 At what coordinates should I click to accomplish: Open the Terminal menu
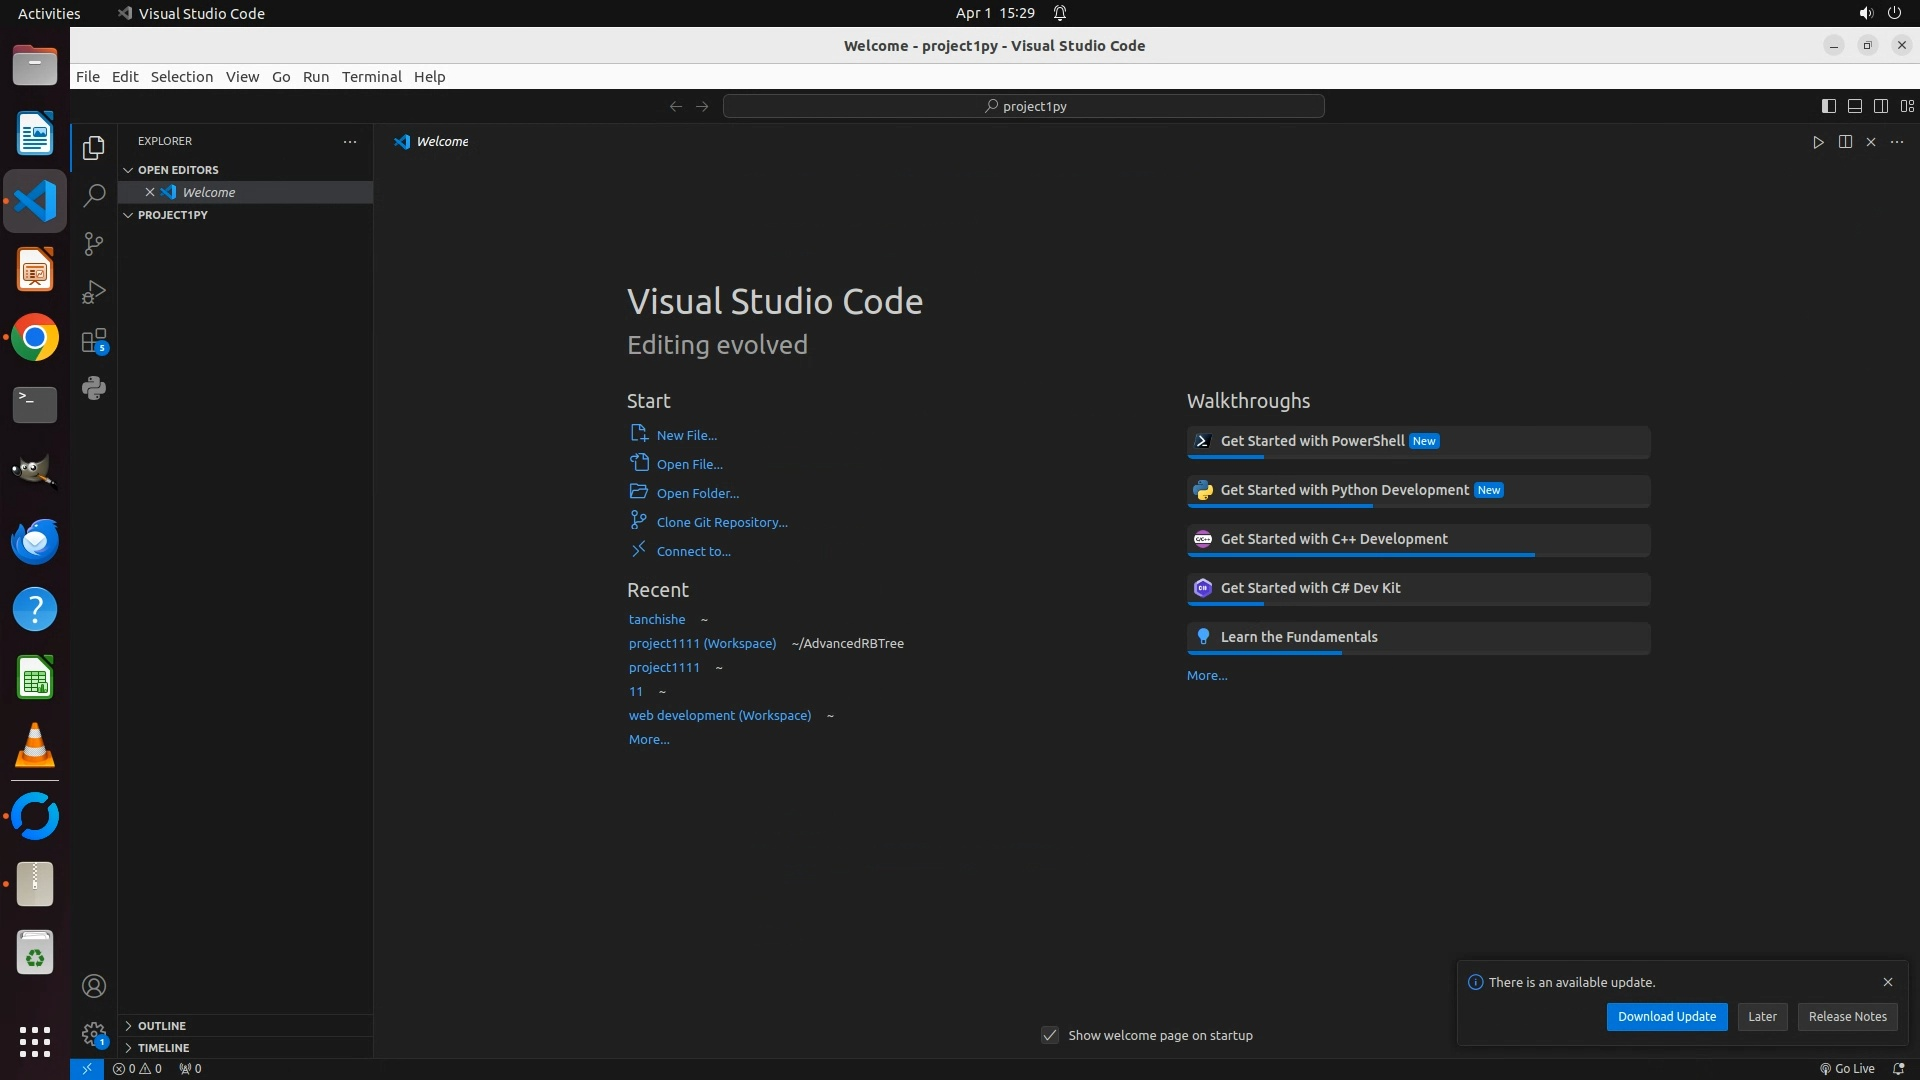point(371,77)
